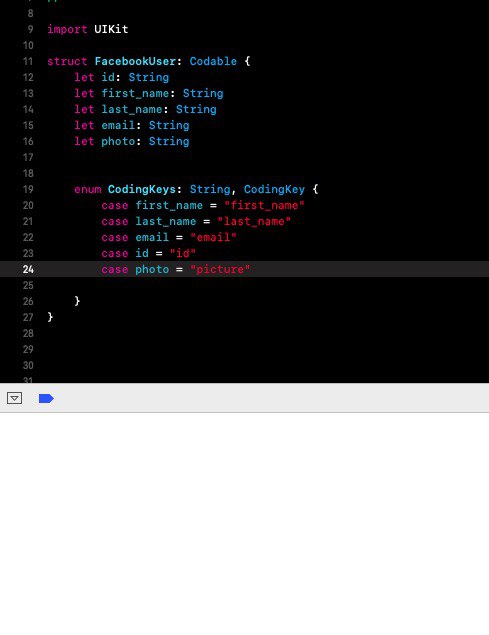This screenshot has width=489, height=635.
Task: Click the FacebookUser struct name
Action: pos(135,61)
